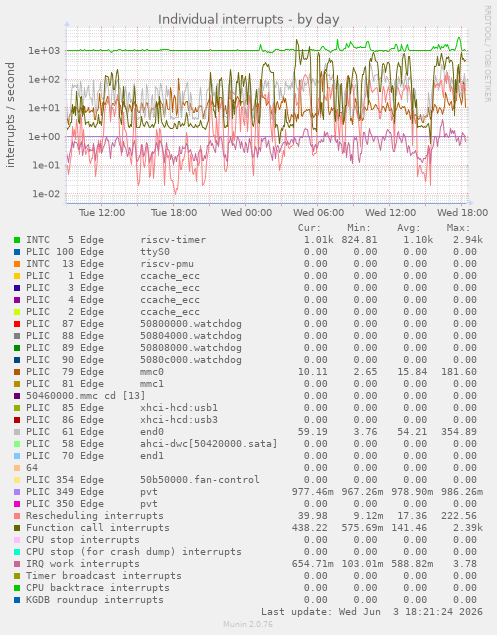Click the 'Last update' timestamp text
The image size is (497, 635).
[372, 612]
